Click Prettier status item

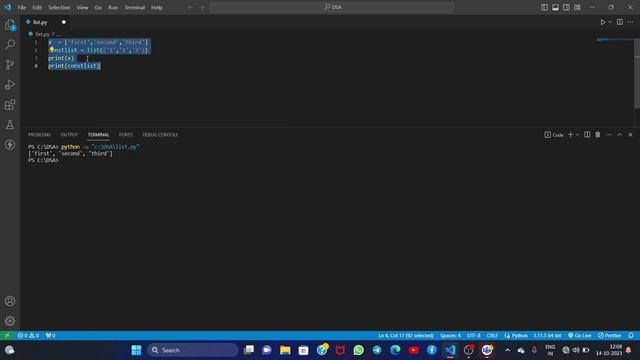click(x=609, y=336)
